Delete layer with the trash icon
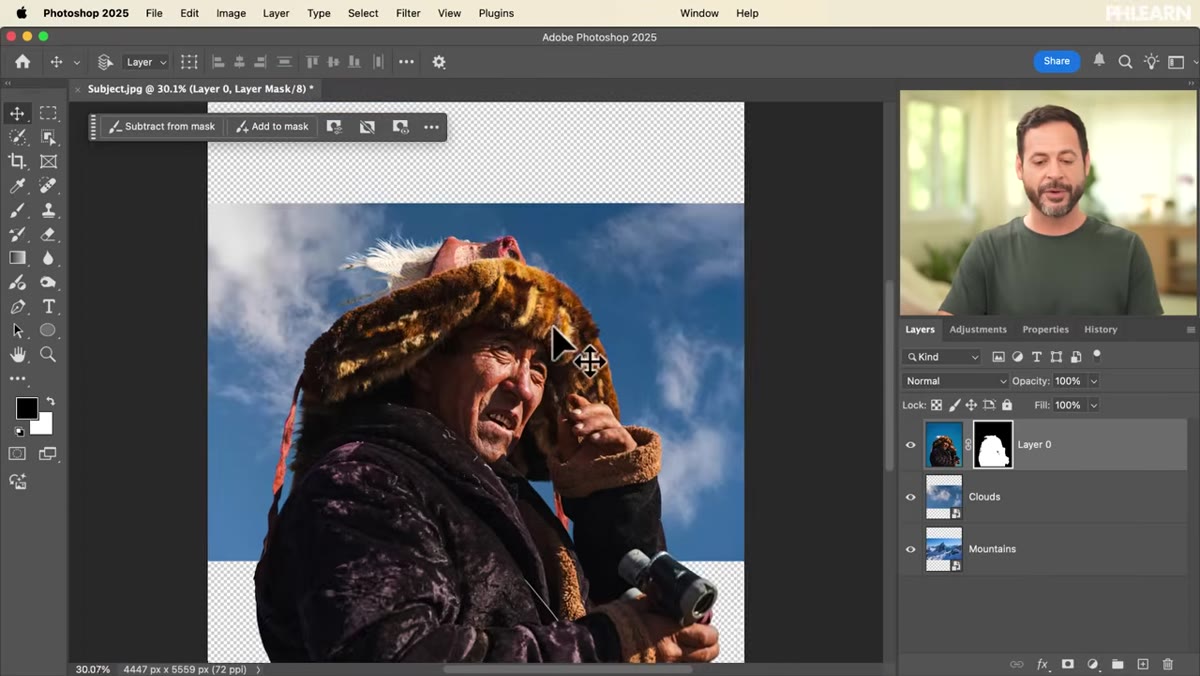Screen dimensions: 1200x676 1168,664
